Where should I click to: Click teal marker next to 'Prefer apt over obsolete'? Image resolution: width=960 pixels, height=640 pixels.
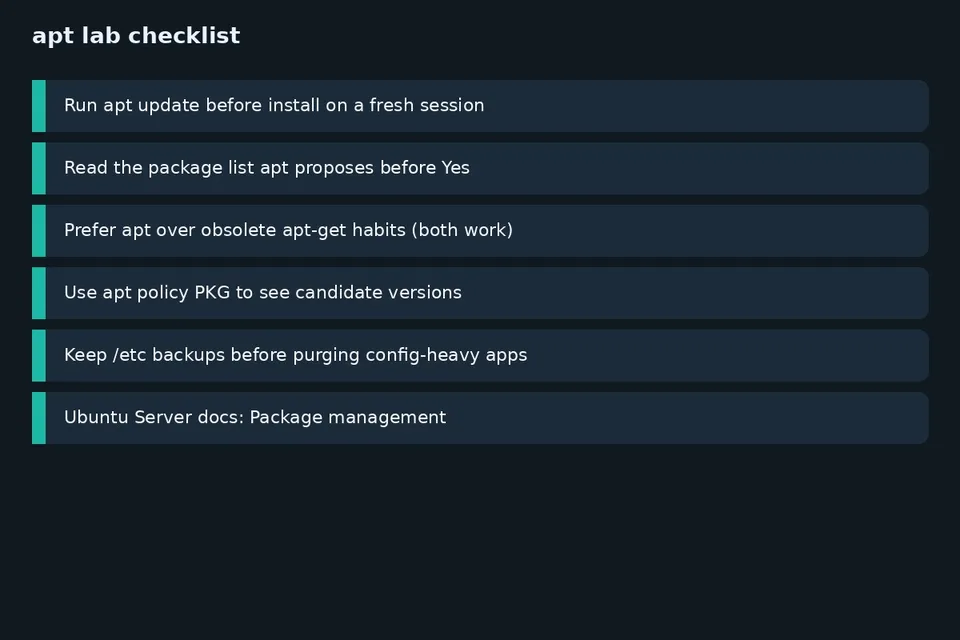pos(39,231)
